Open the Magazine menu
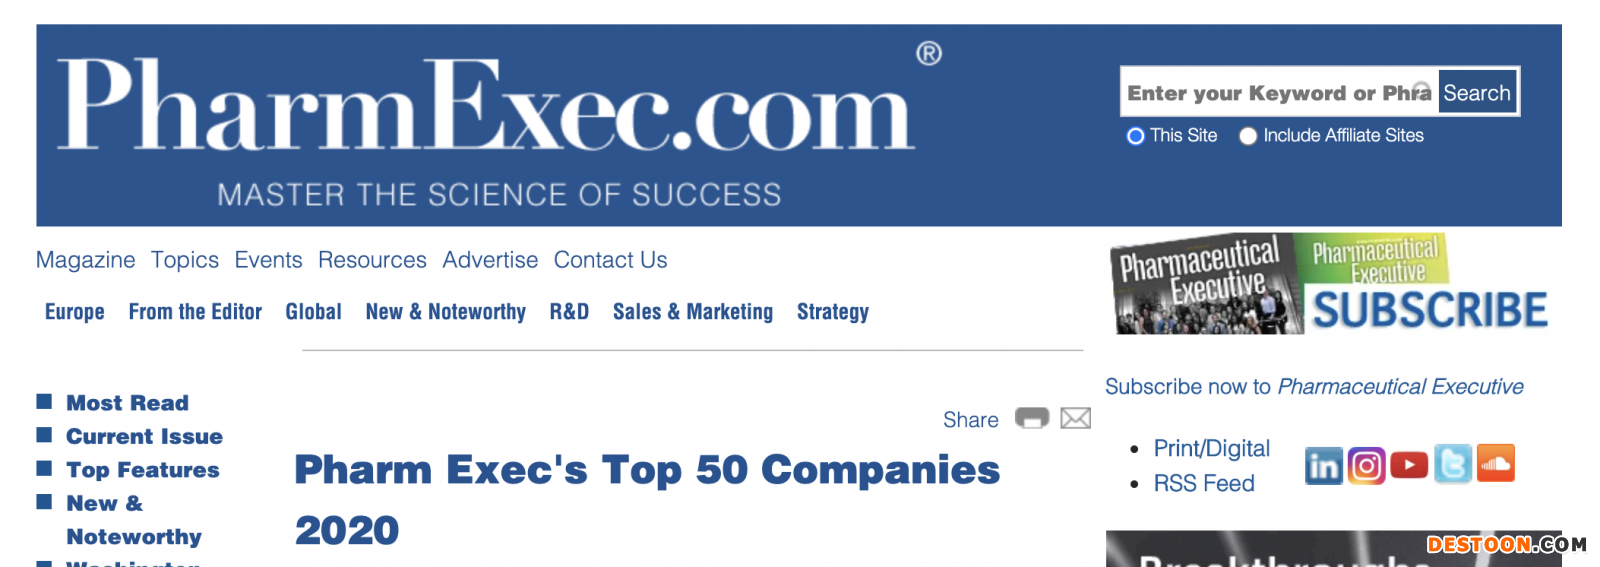Screen dimensions: 1600x567 pyautogui.click(x=85, y=260)
